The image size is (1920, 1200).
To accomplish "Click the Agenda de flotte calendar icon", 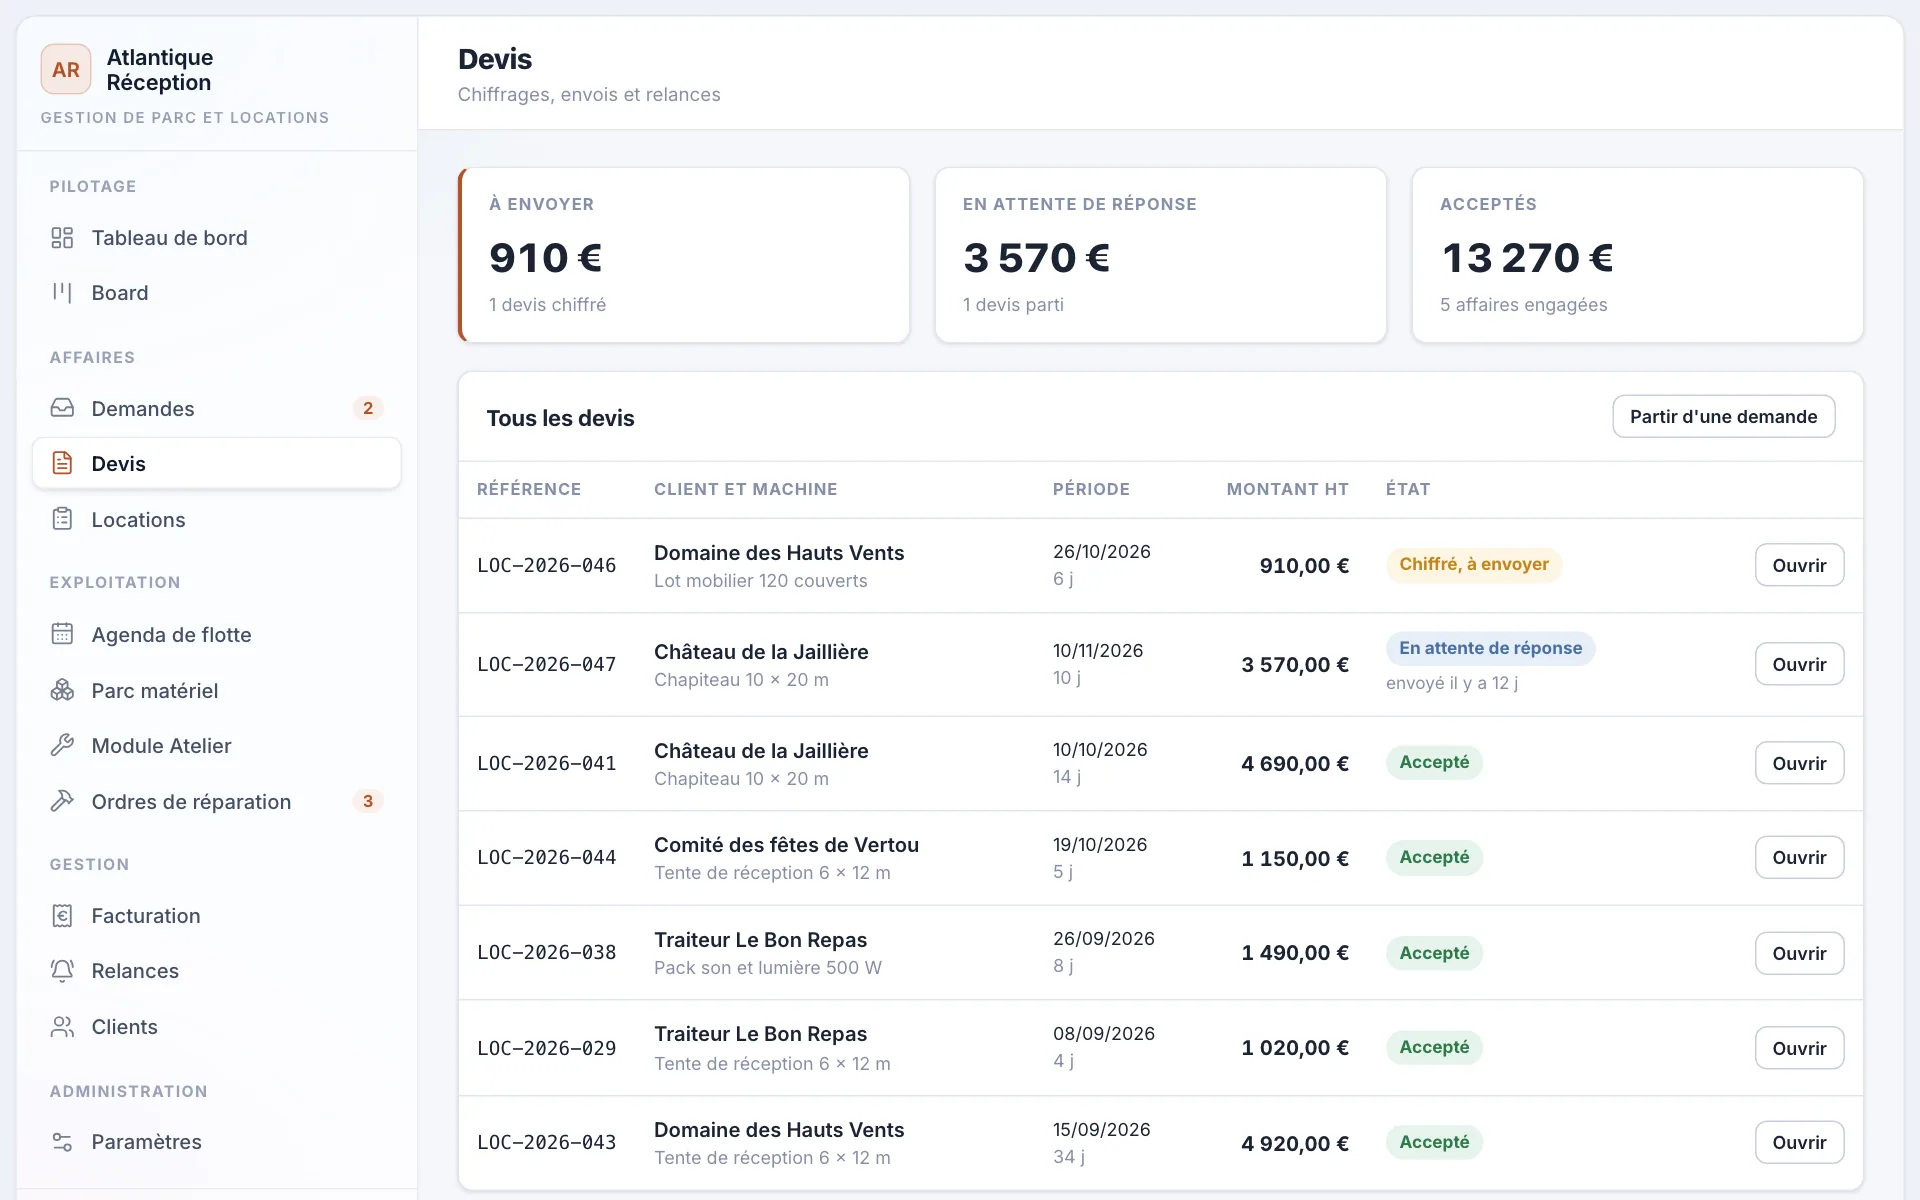I will tap(62, 634).
